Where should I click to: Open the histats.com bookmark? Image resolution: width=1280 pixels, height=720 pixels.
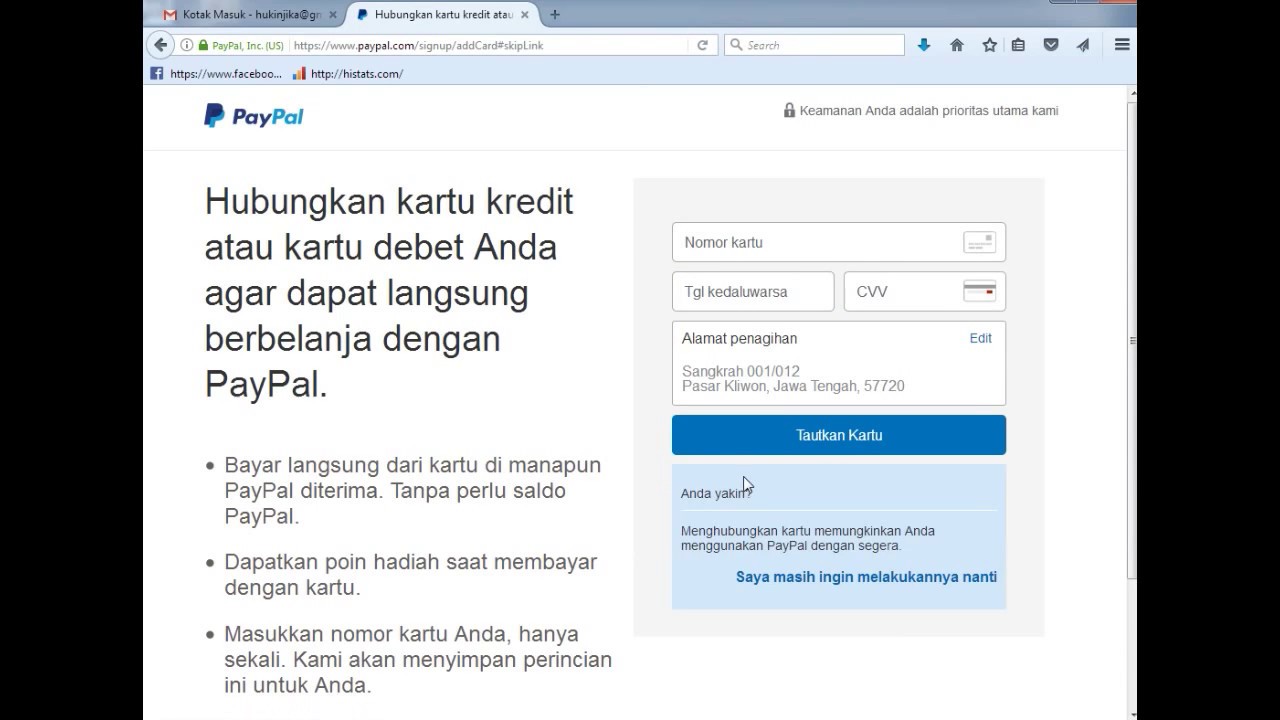(348, 73)
